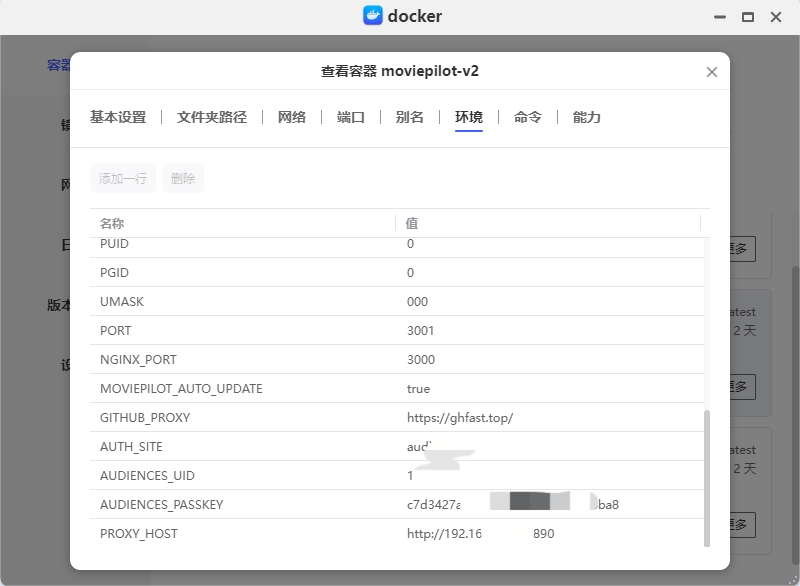Switch to the 文件夹路径 tab

tap(212, 117)
